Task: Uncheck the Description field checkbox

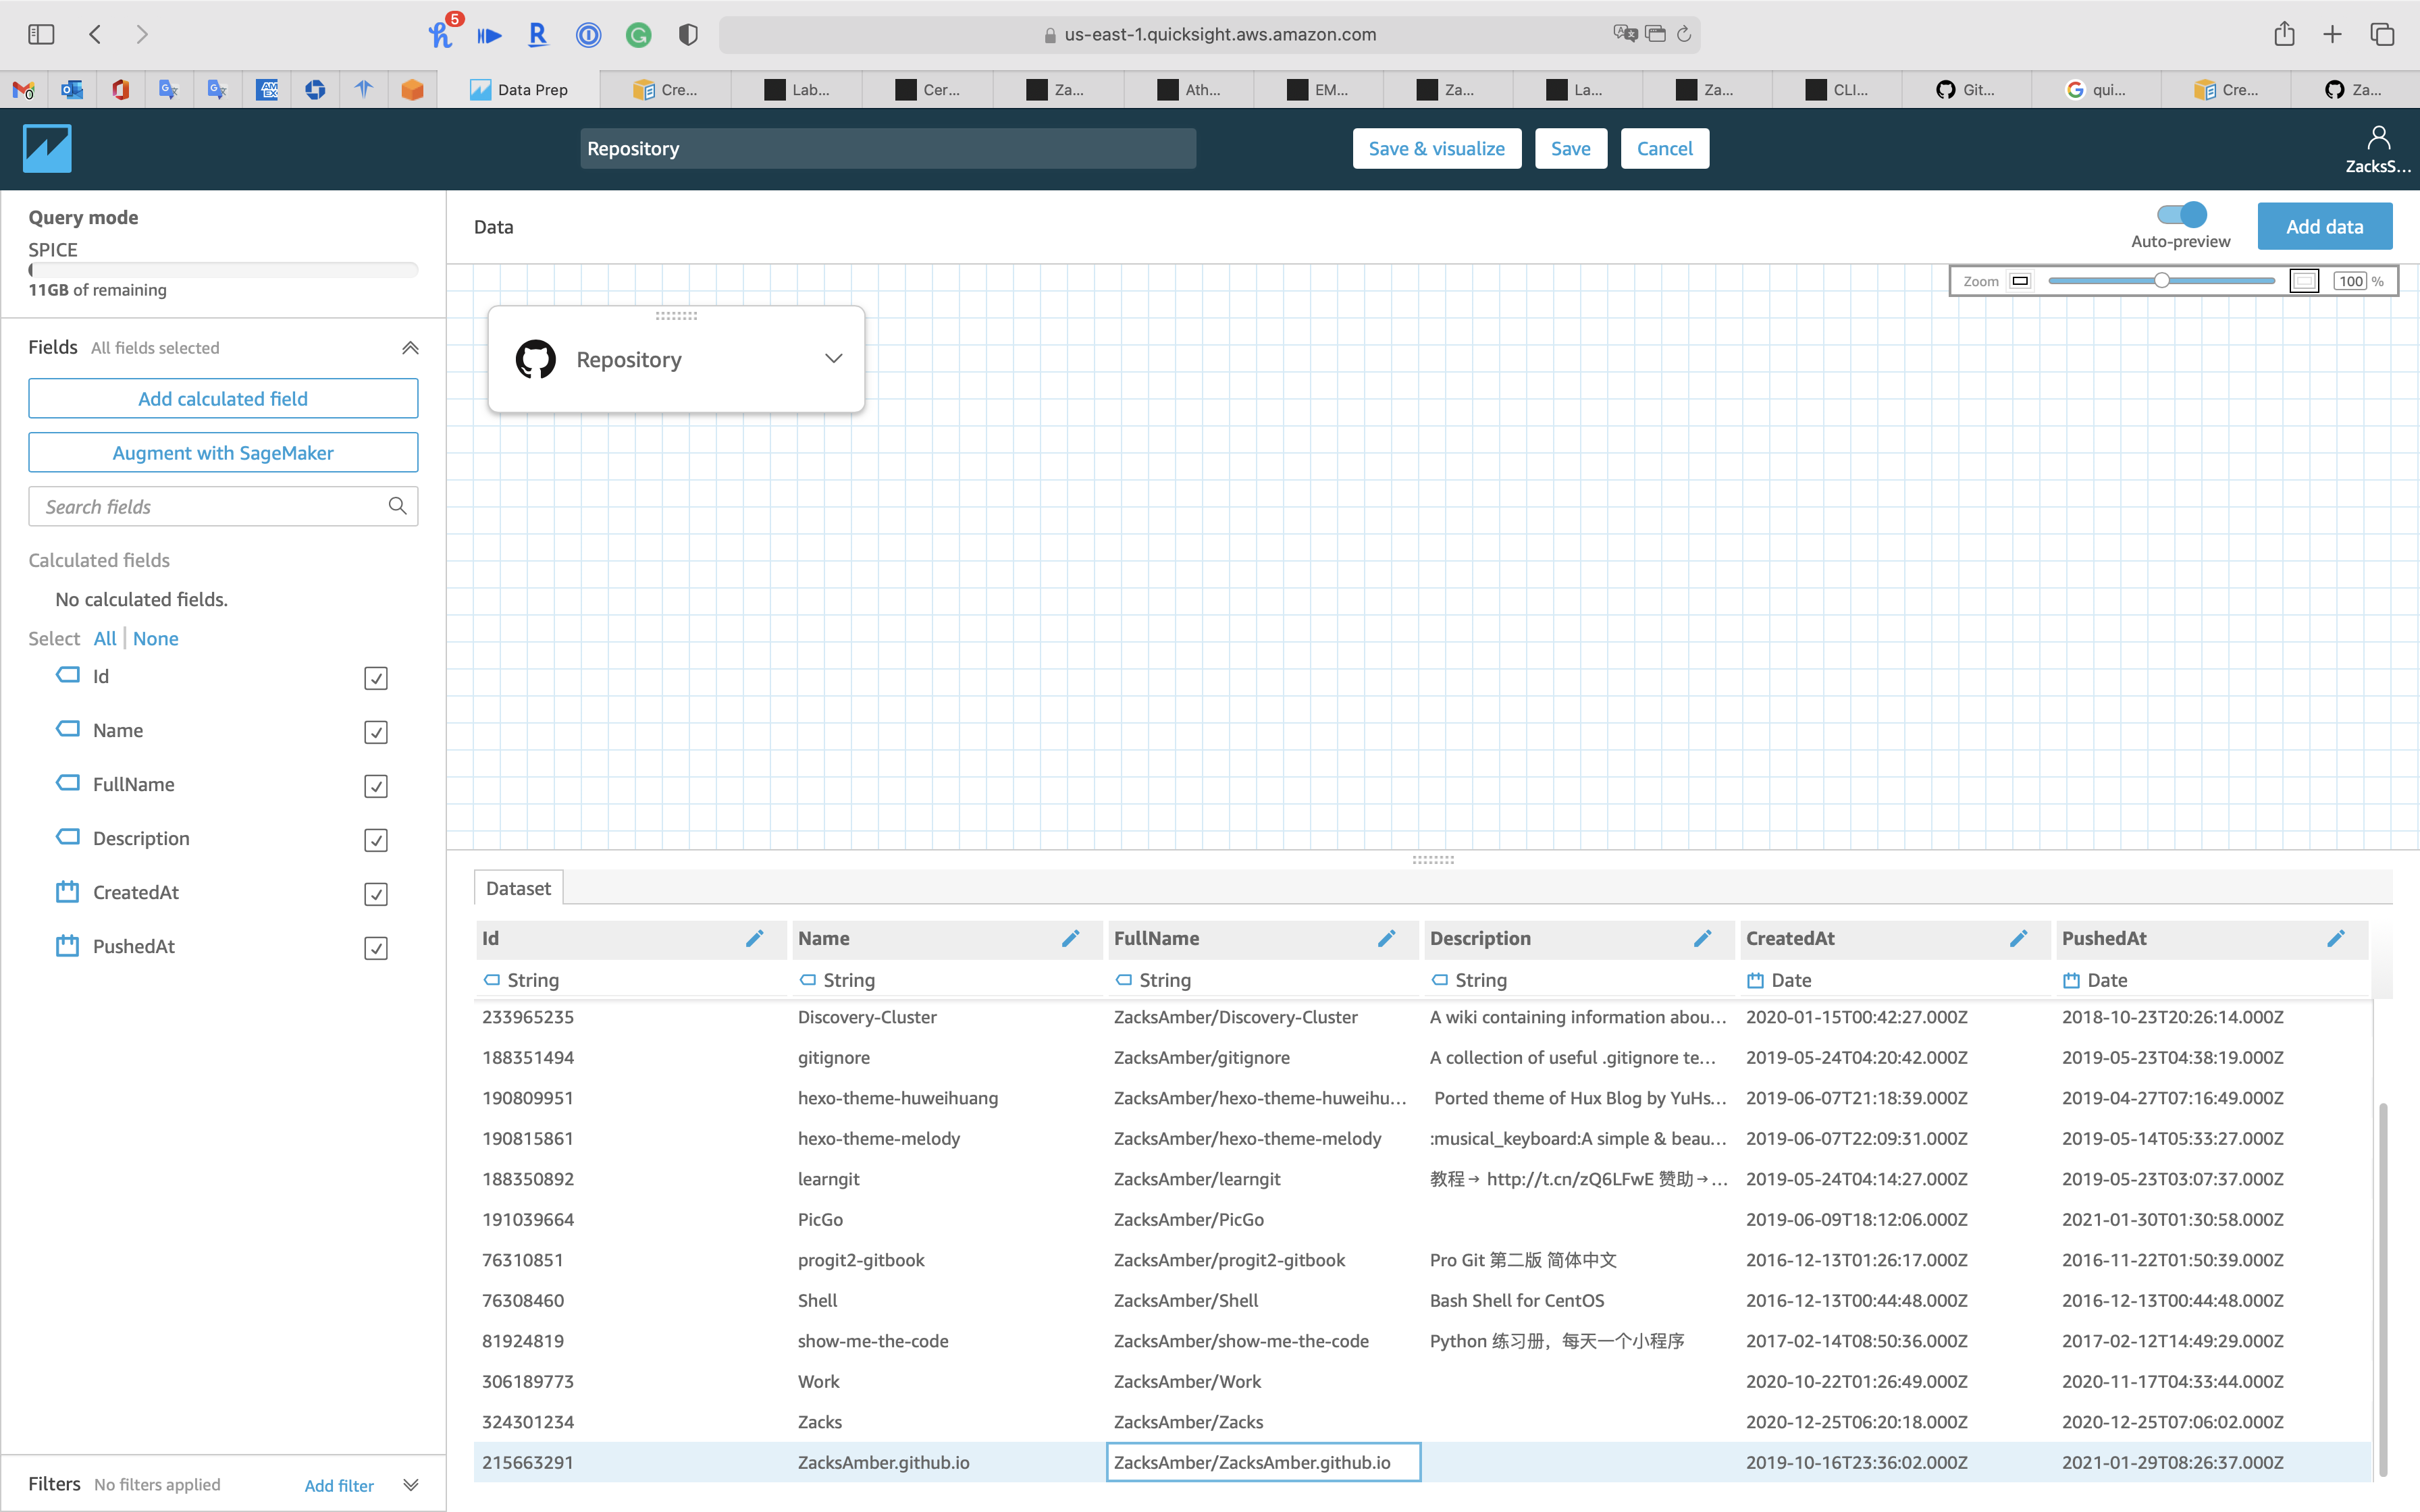Action: (x=376, y=840)
